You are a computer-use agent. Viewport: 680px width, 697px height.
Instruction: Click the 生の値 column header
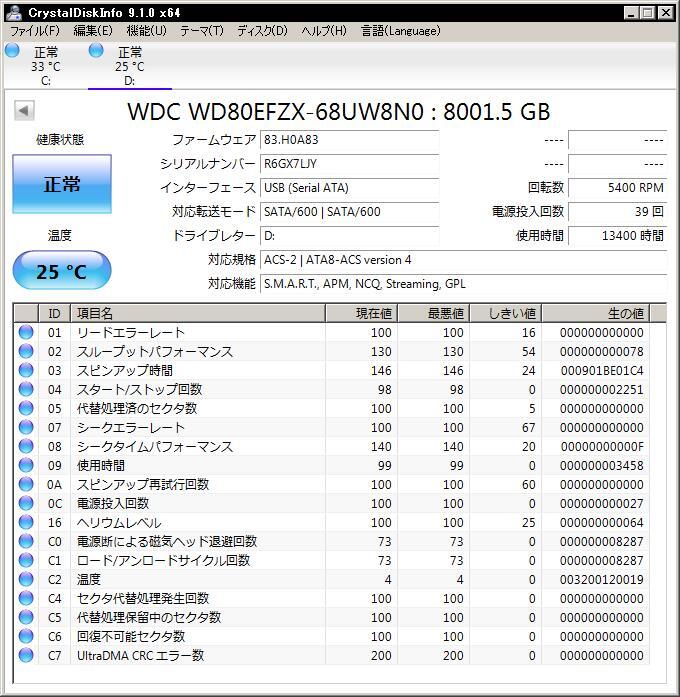596,313
